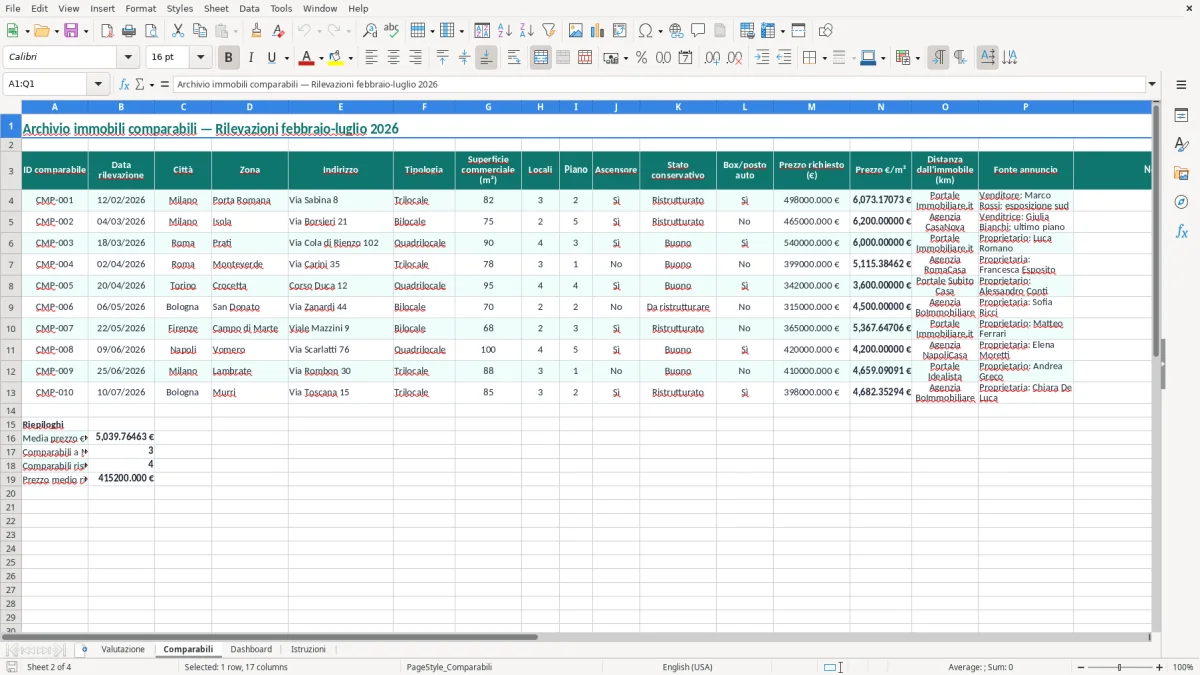
Task: Open the Styles menu
Action: (180, 8)
